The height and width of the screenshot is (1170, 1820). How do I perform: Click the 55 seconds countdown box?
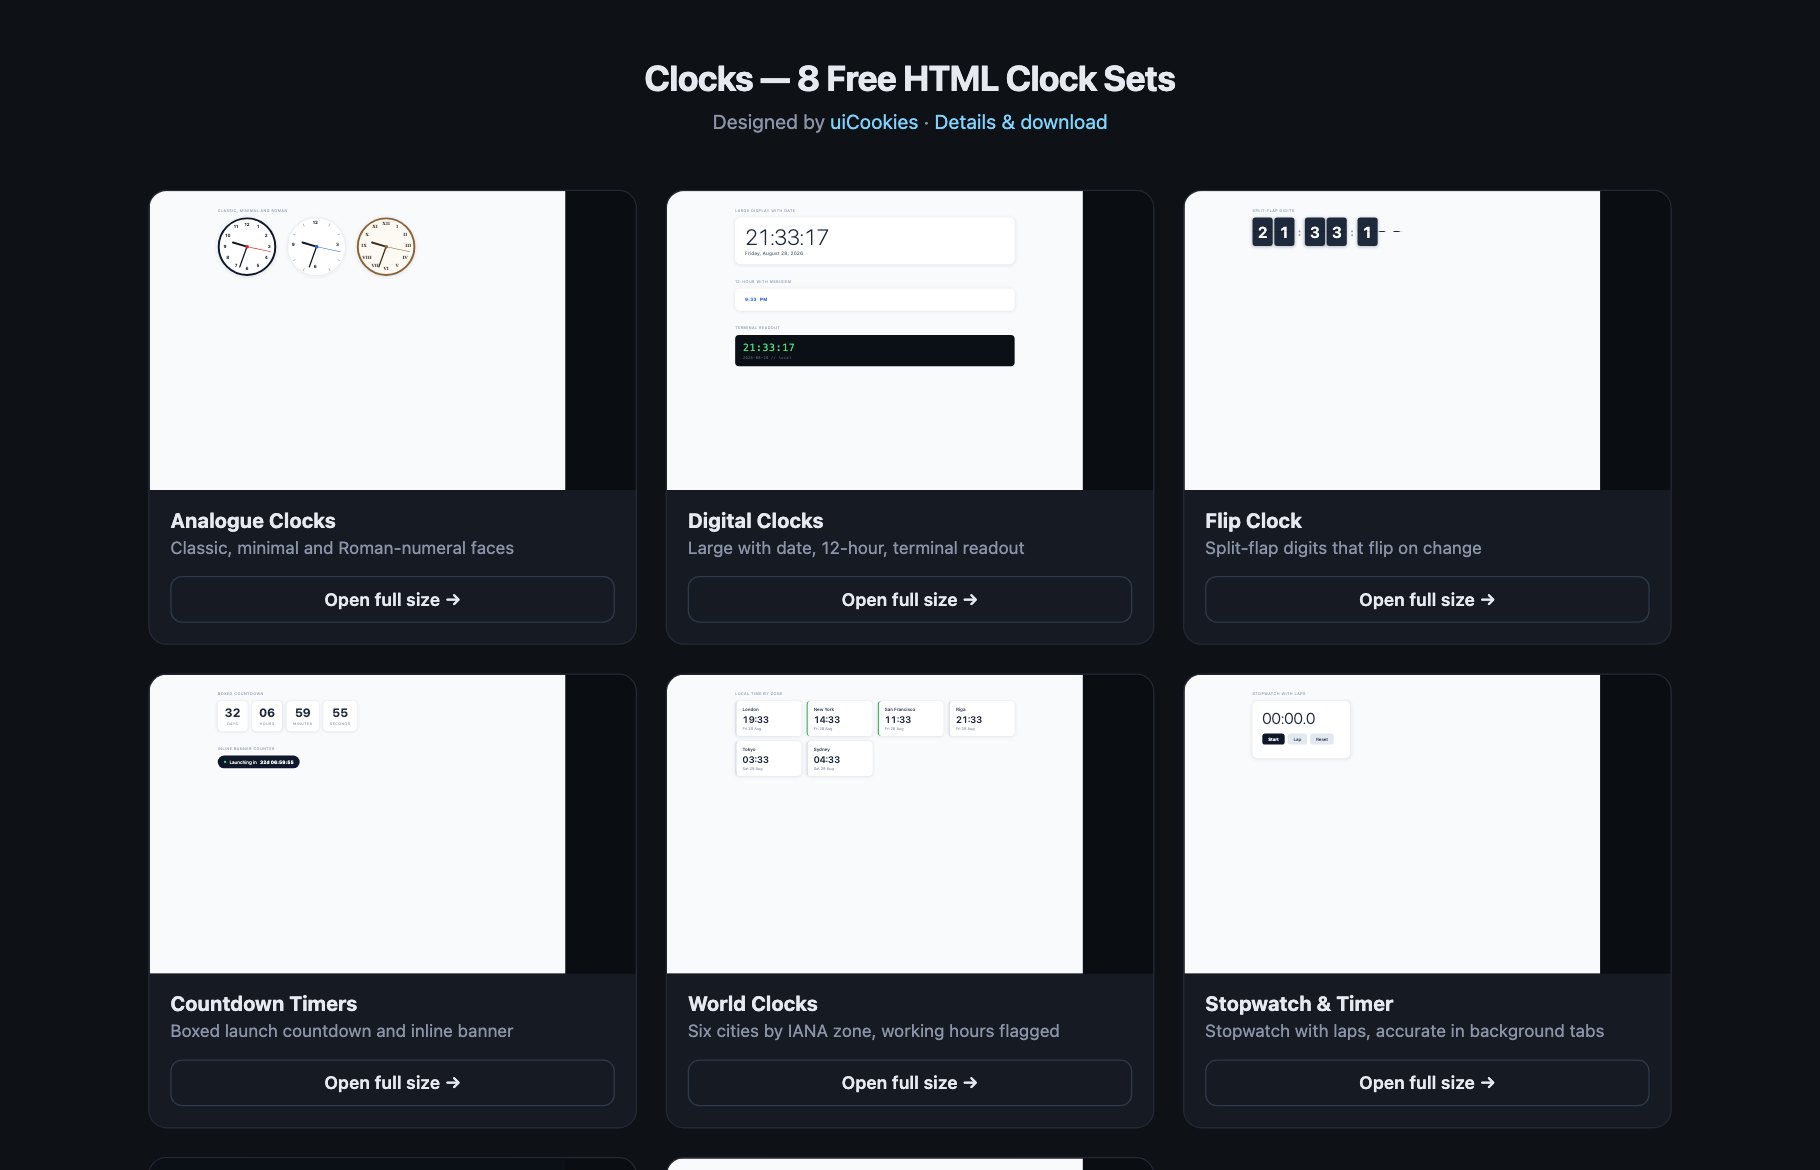point(340,716)
